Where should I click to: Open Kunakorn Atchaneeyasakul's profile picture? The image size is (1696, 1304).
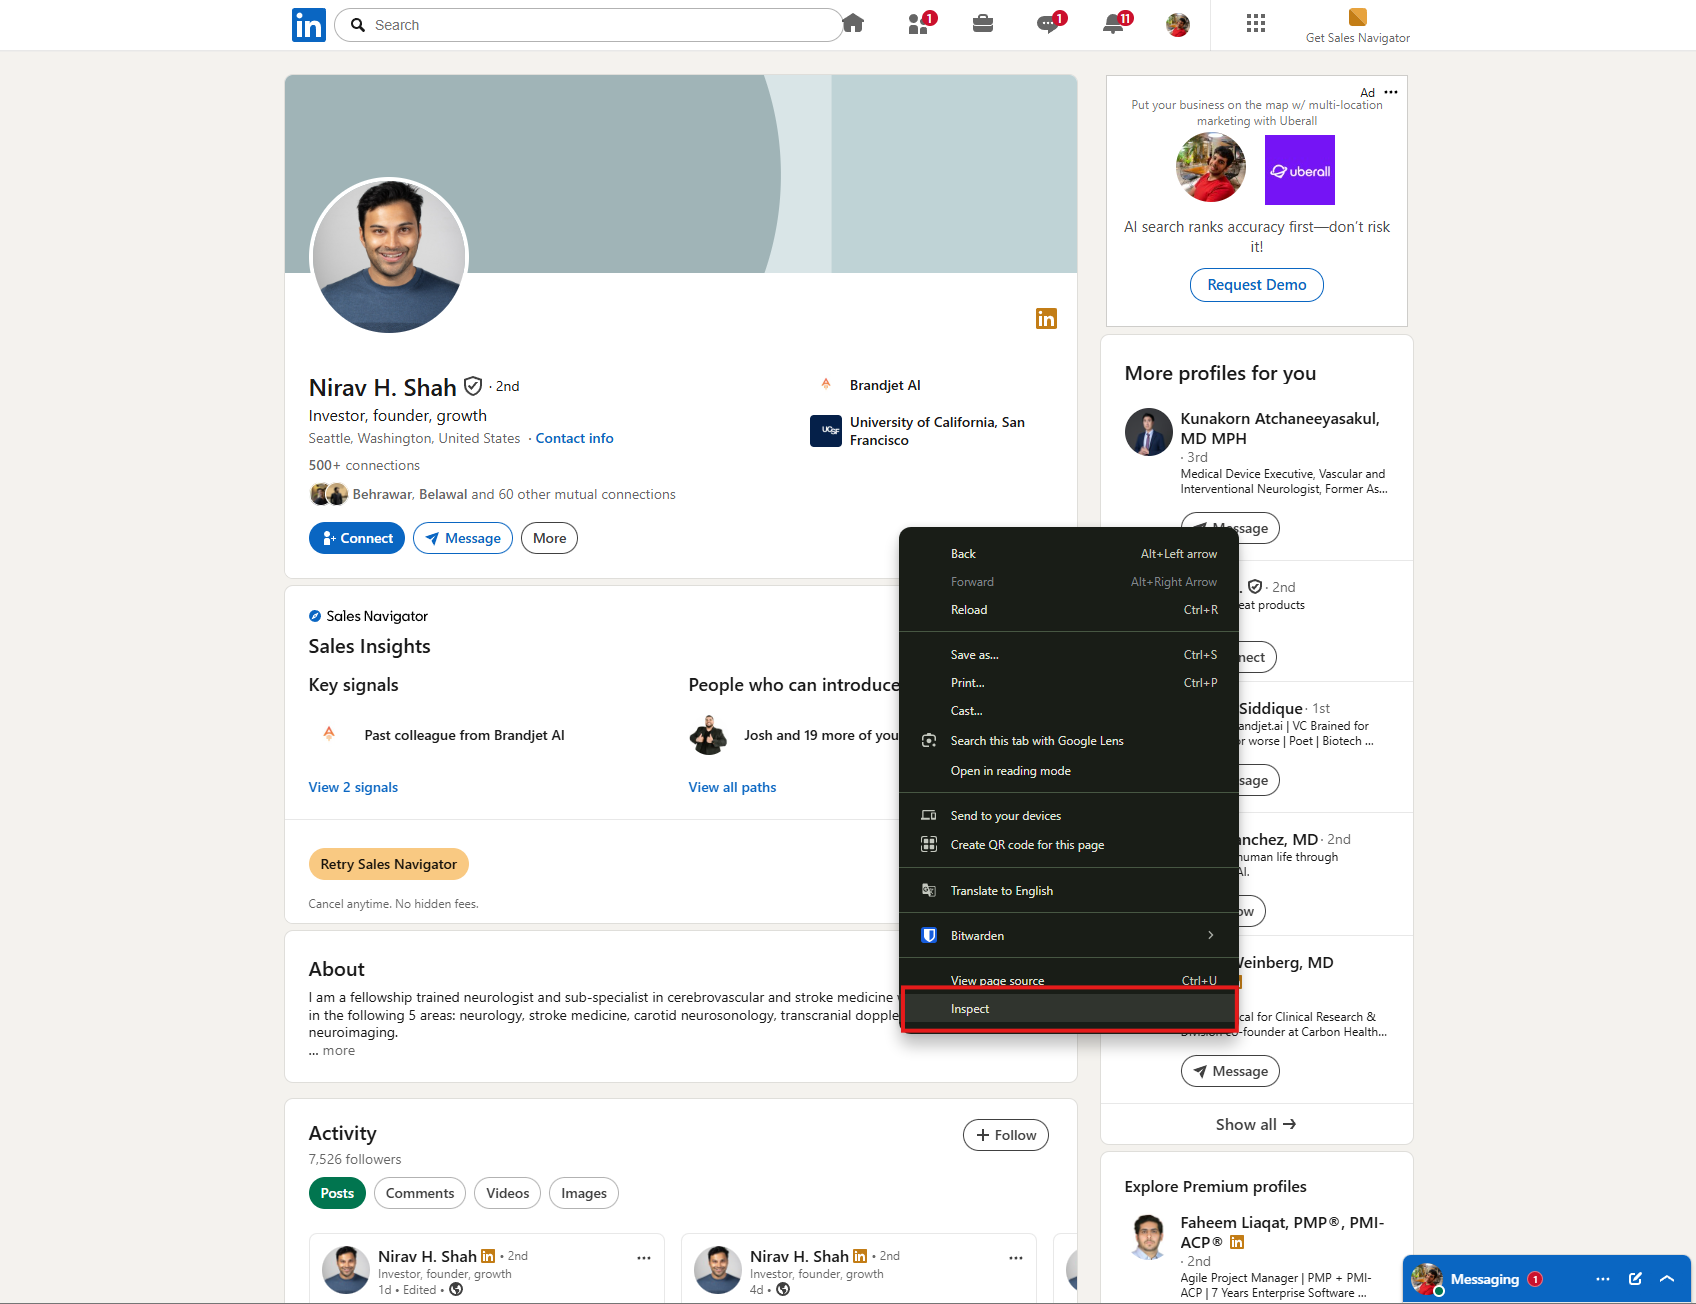tap(1148, 432)
